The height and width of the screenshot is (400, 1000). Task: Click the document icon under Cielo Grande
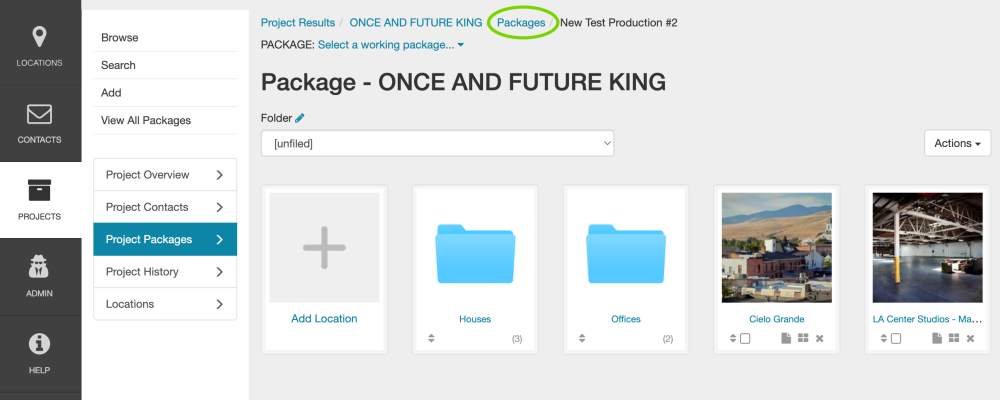click(x=785, y=339)
